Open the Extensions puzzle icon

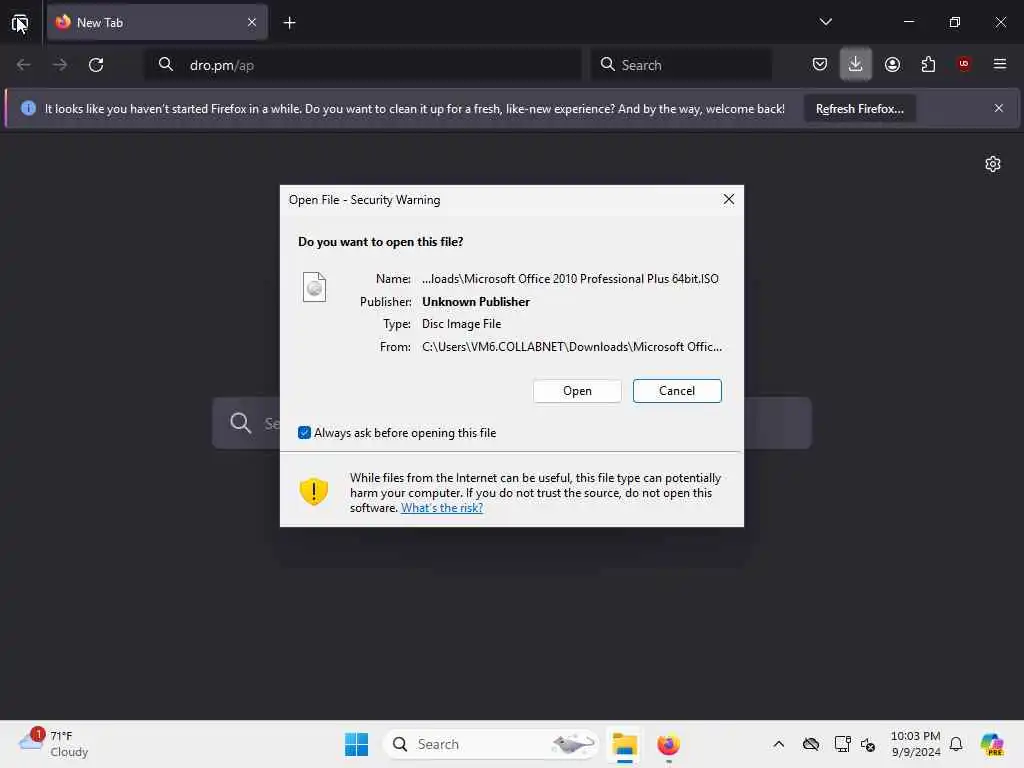[x=928, y=64]
